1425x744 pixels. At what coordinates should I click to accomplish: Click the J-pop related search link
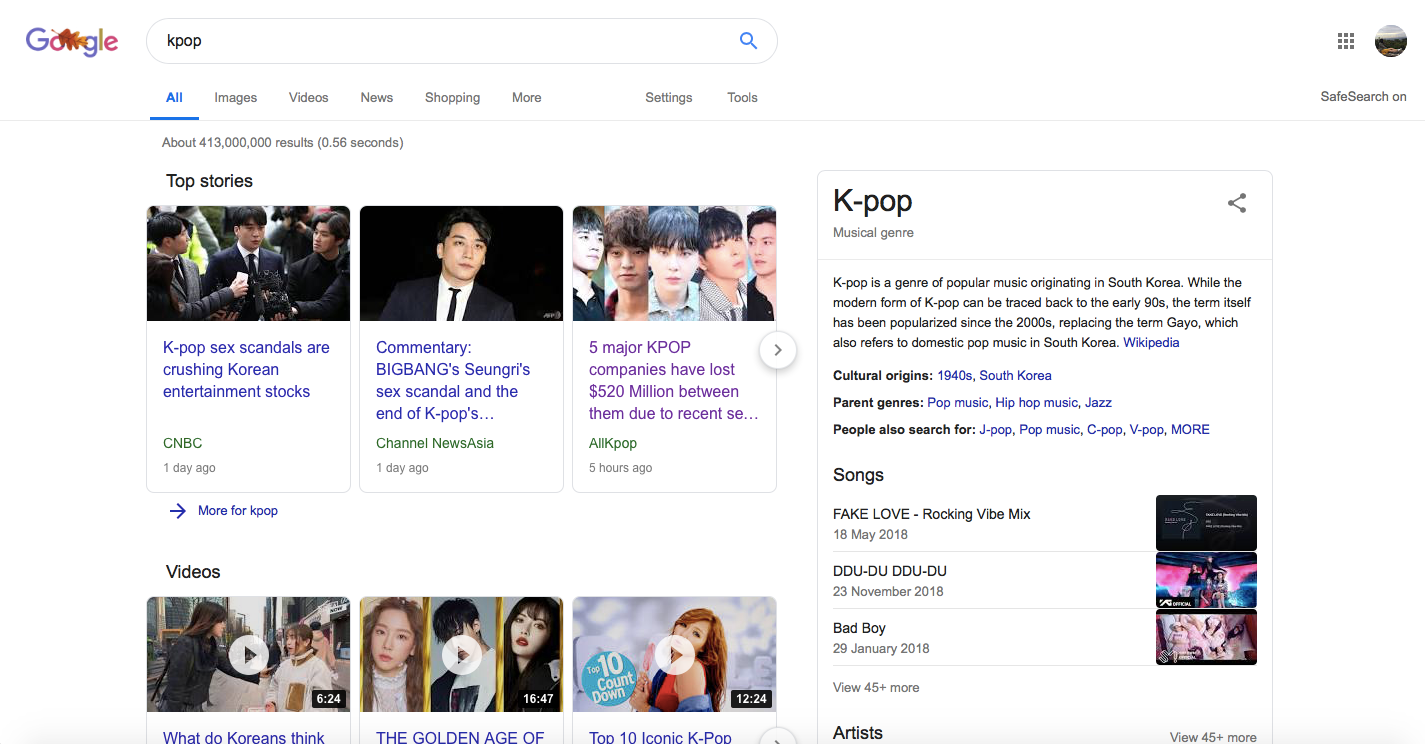pyautogui.click(x=995, y=430)
